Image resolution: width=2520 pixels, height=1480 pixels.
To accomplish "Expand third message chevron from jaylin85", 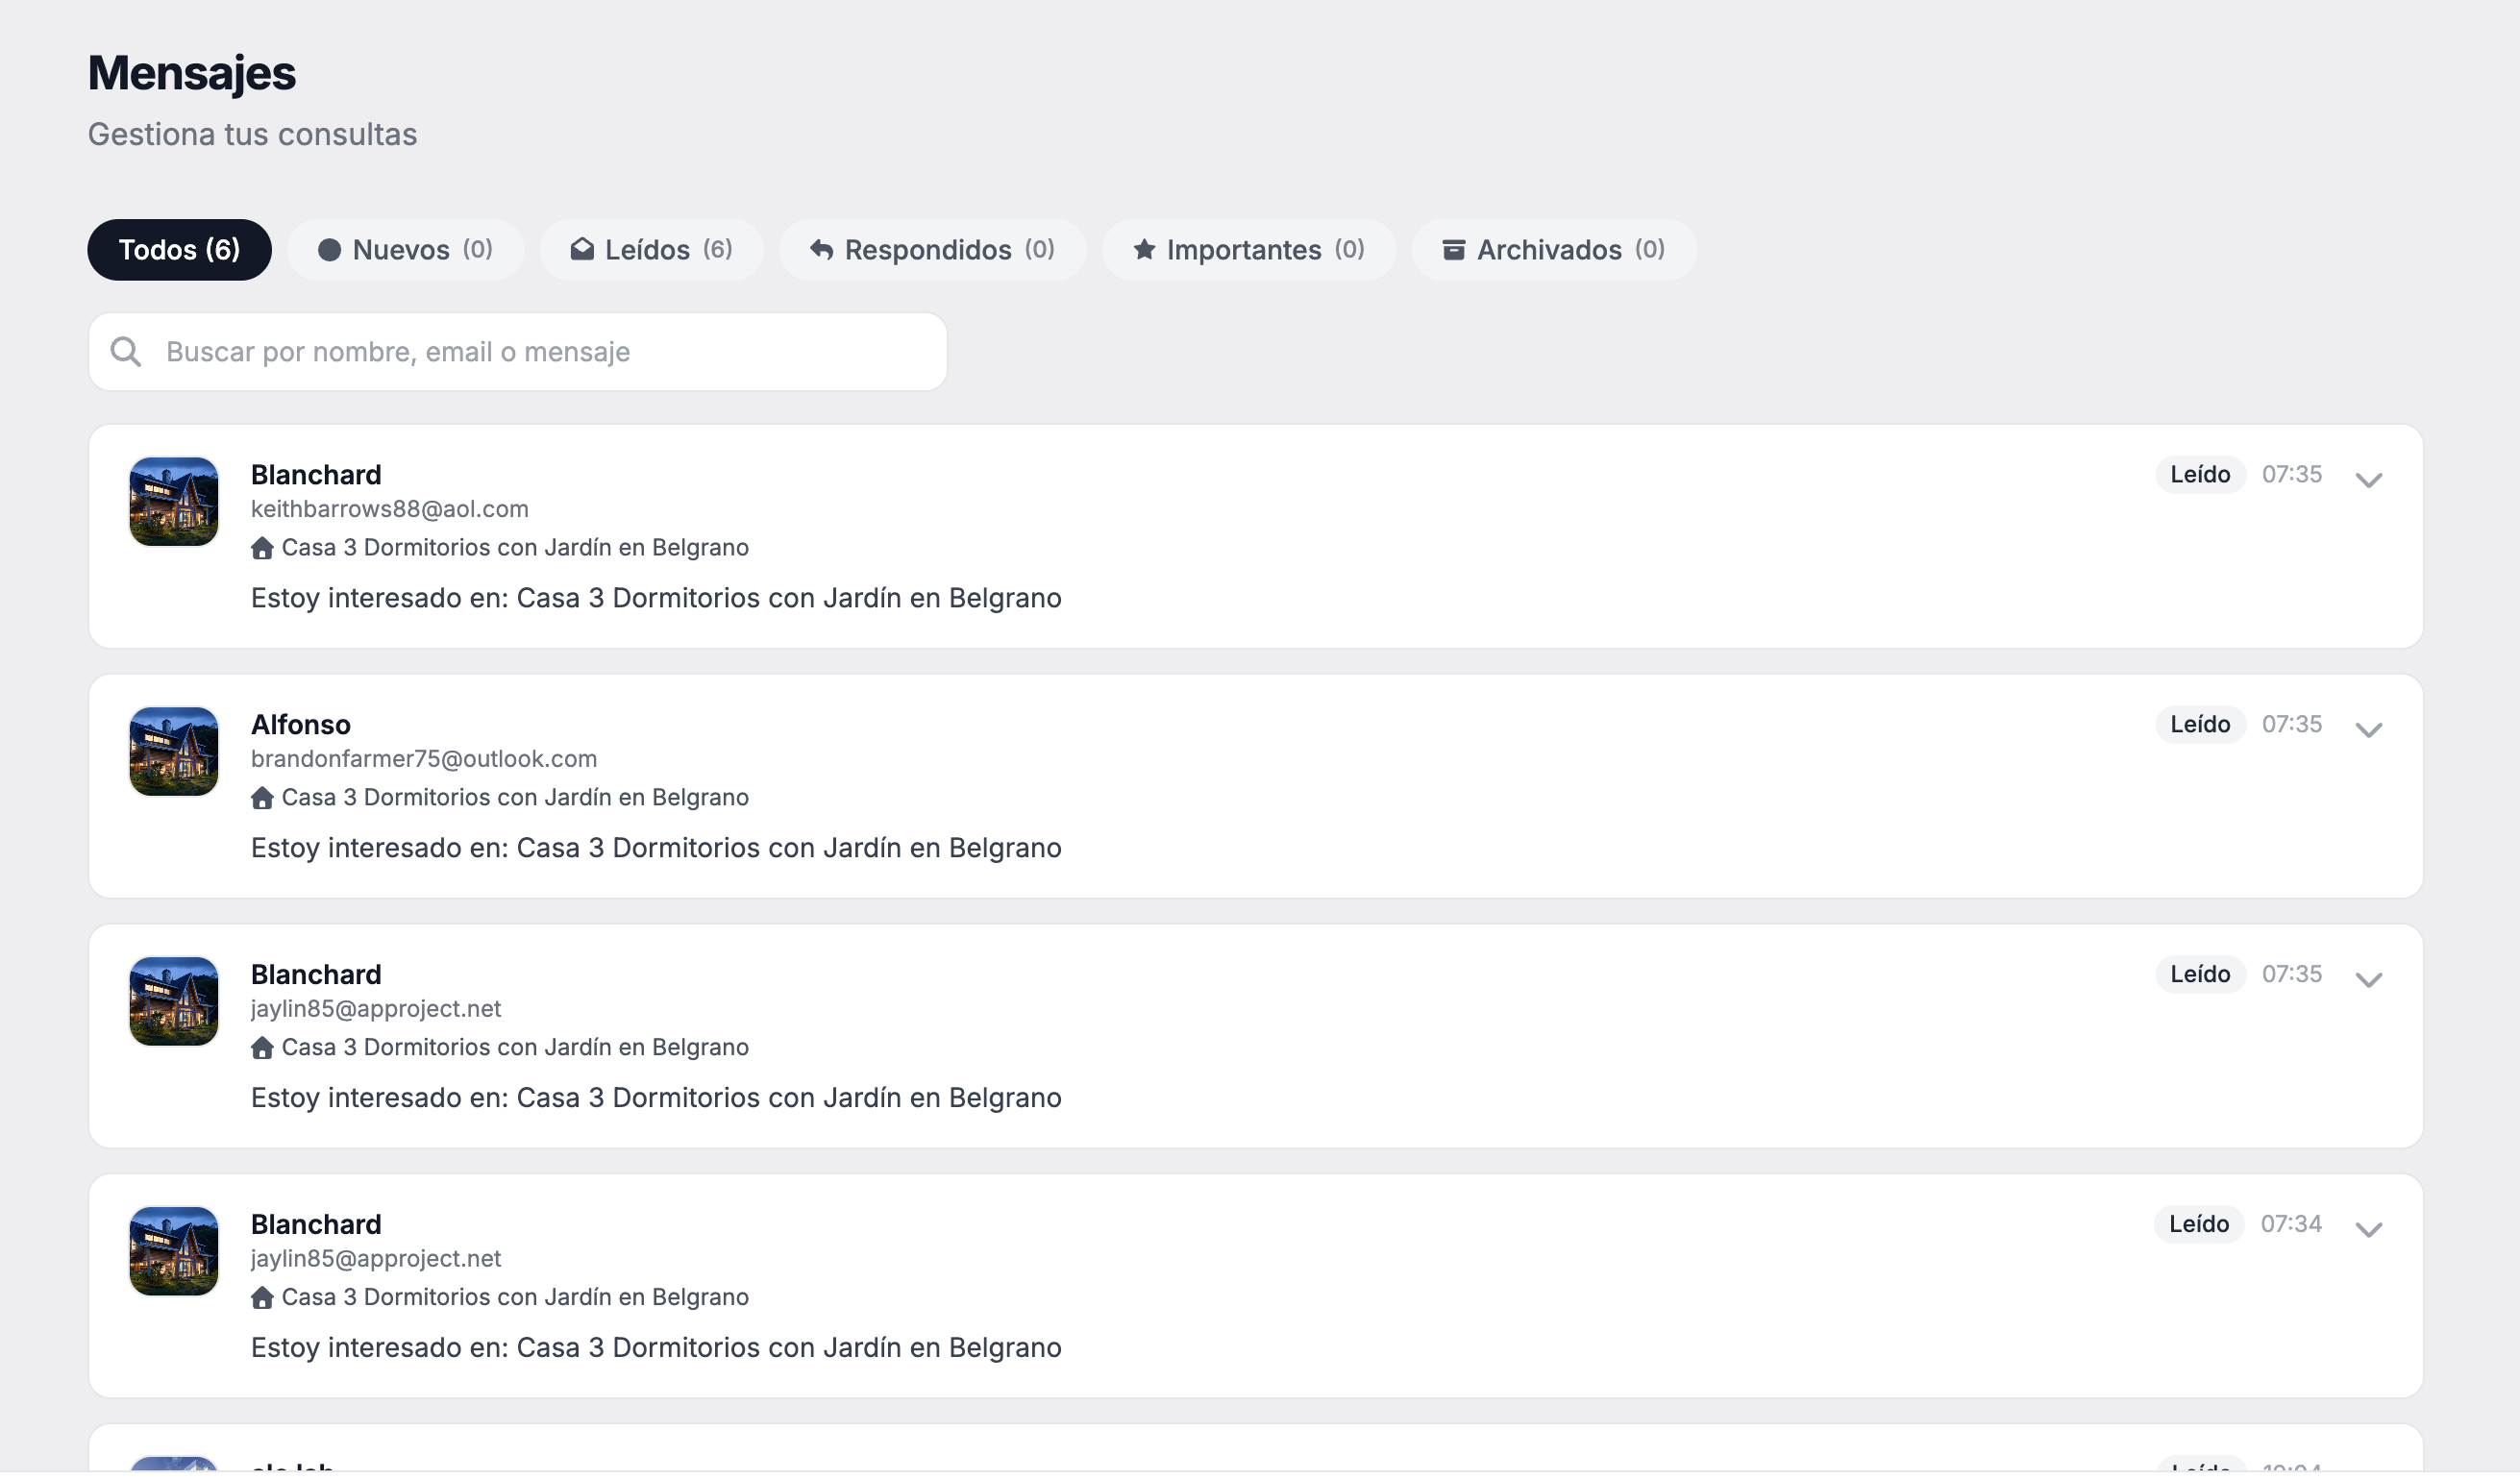I will tap(2368, 980).
